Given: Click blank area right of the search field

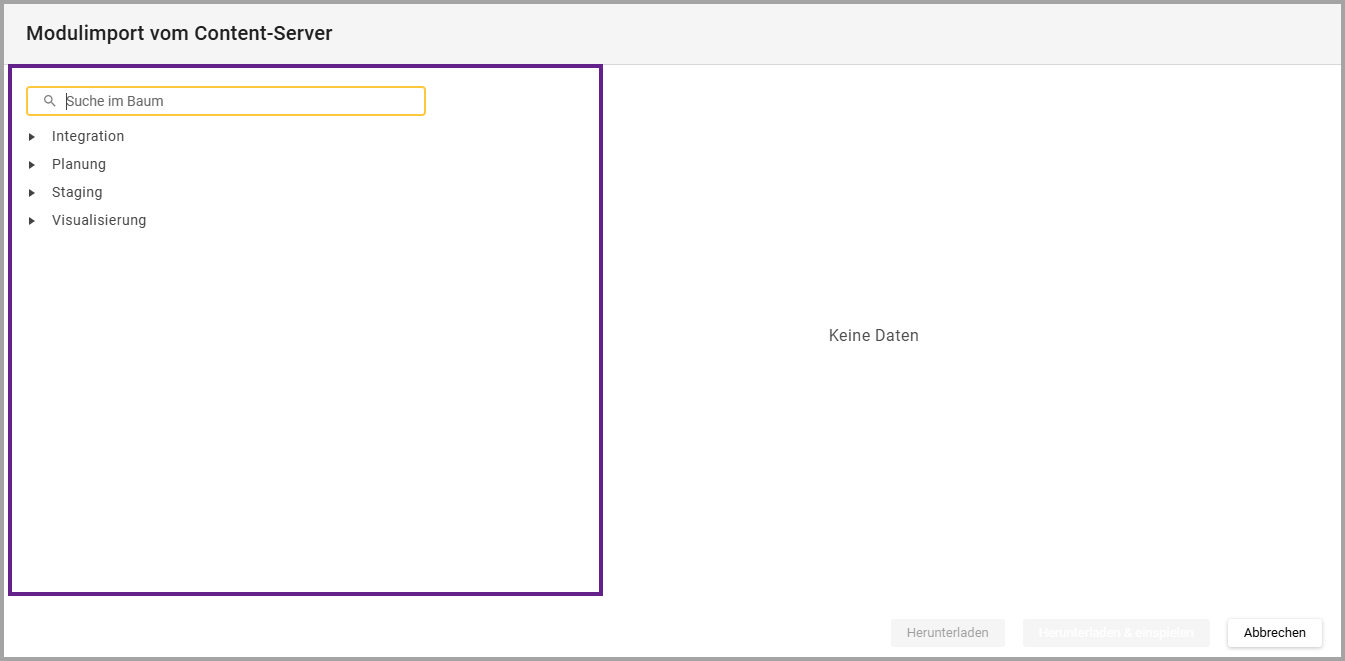Looking at the screenshot, I should pos(510,101).
